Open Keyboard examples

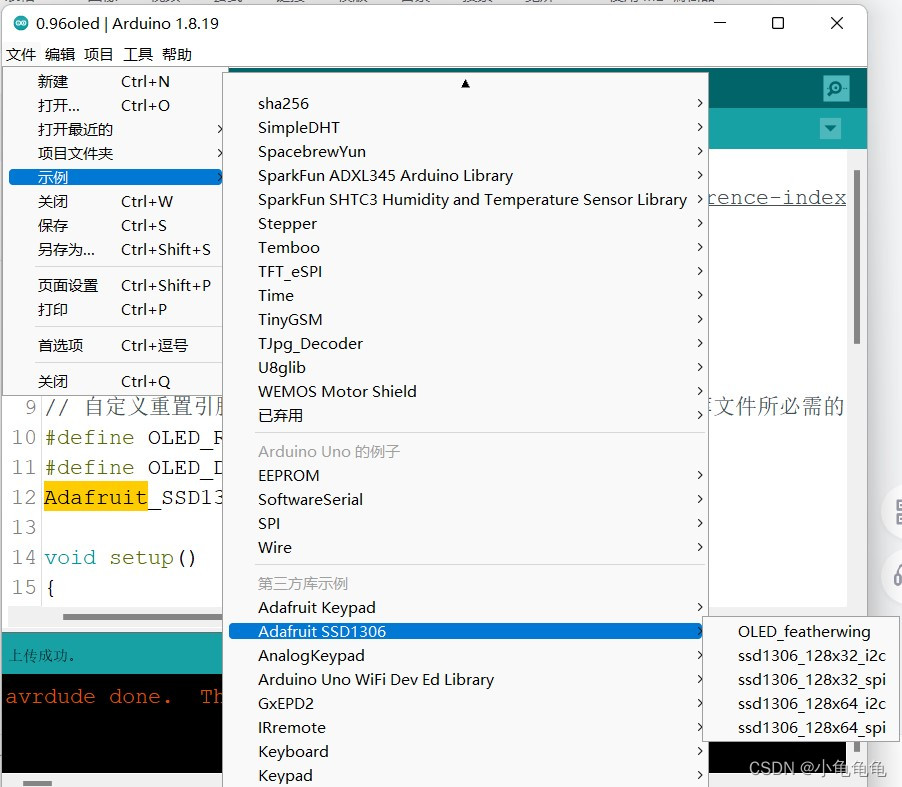coord(467,751)
